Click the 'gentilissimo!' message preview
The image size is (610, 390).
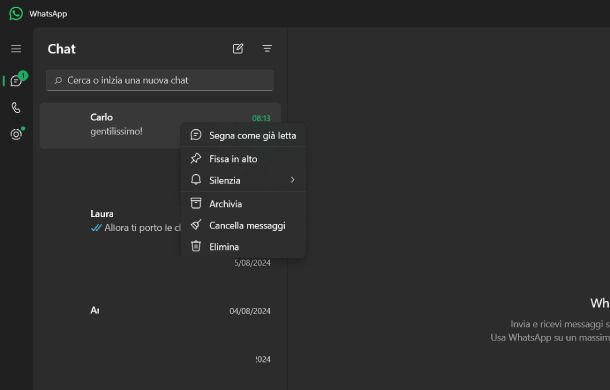point(116,132)
